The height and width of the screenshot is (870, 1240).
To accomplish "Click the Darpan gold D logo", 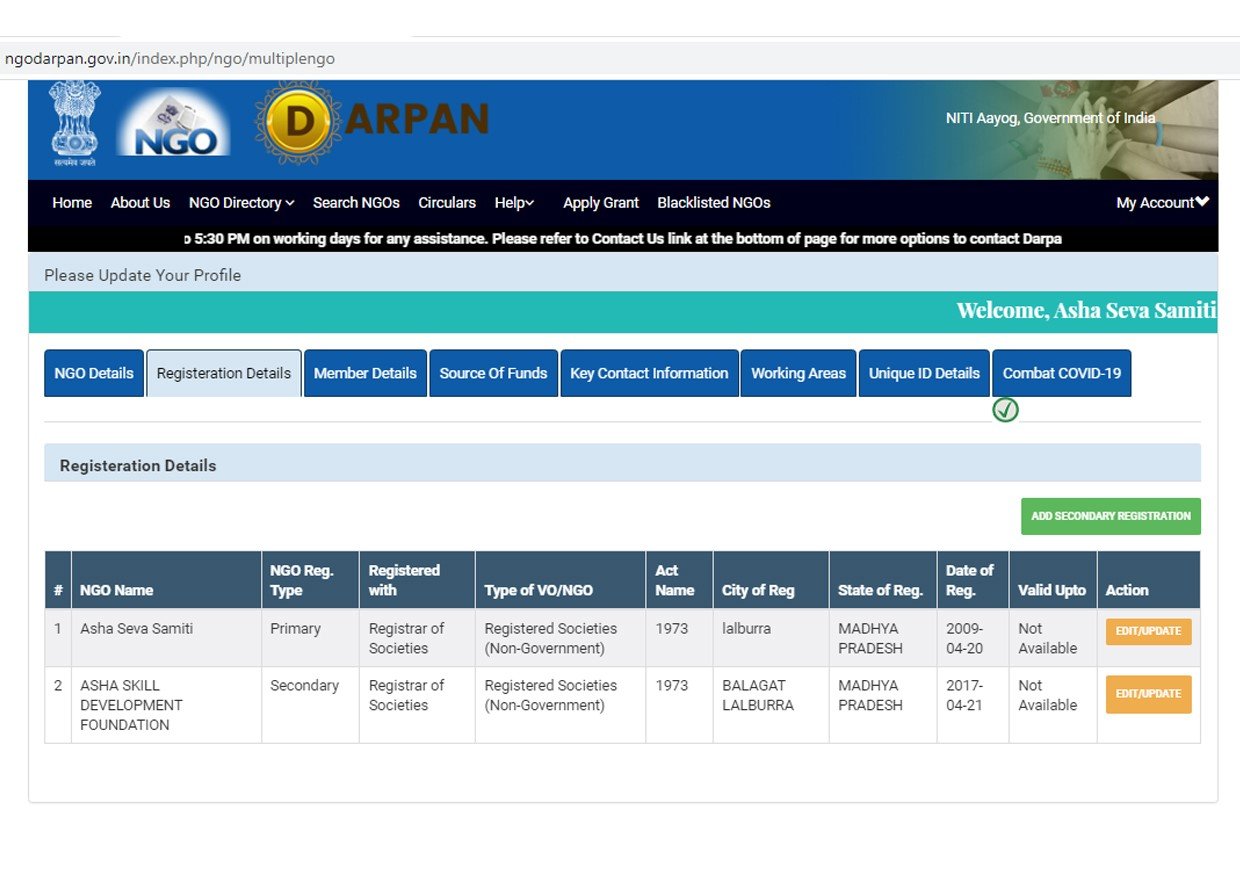I will tap(297, 123).
